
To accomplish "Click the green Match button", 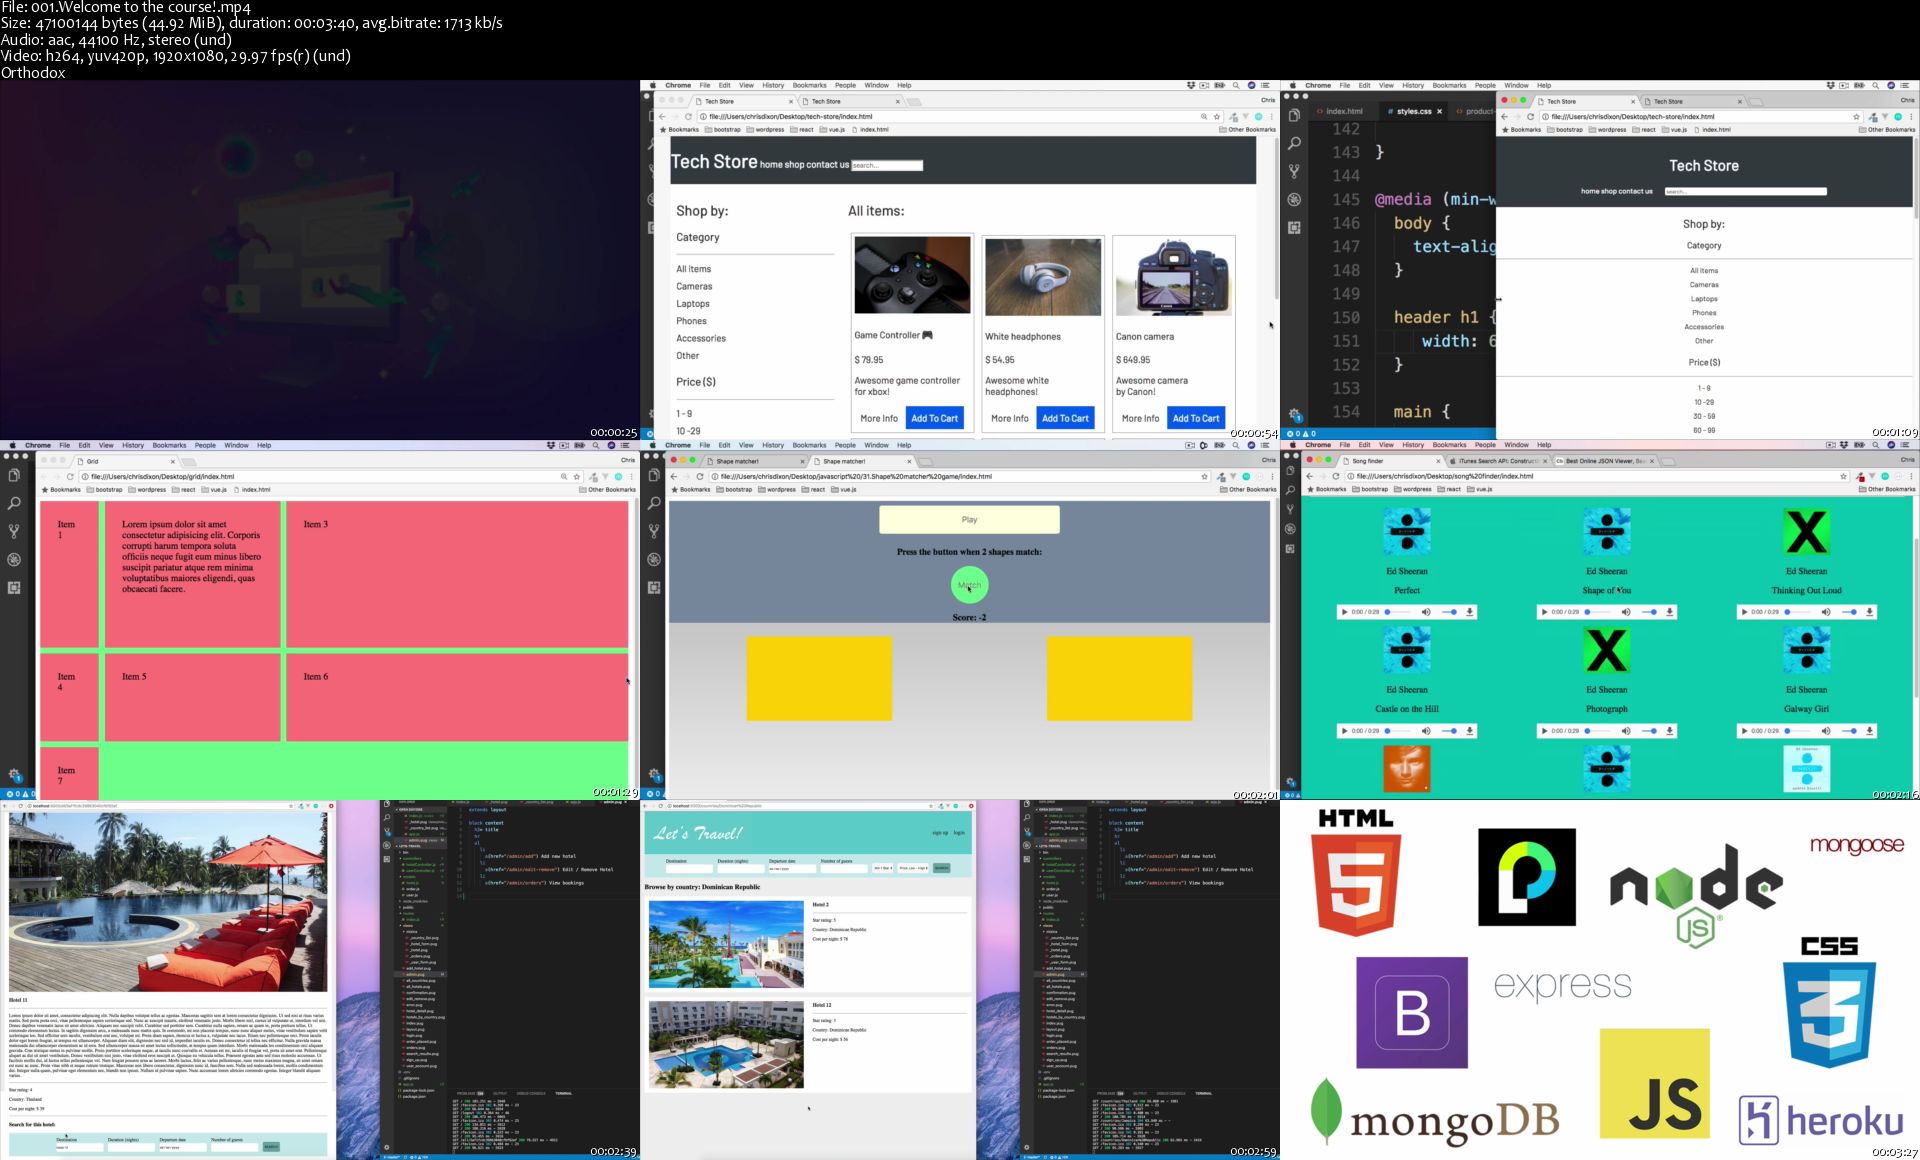I will pyautogui.click(x=969, y=585).
